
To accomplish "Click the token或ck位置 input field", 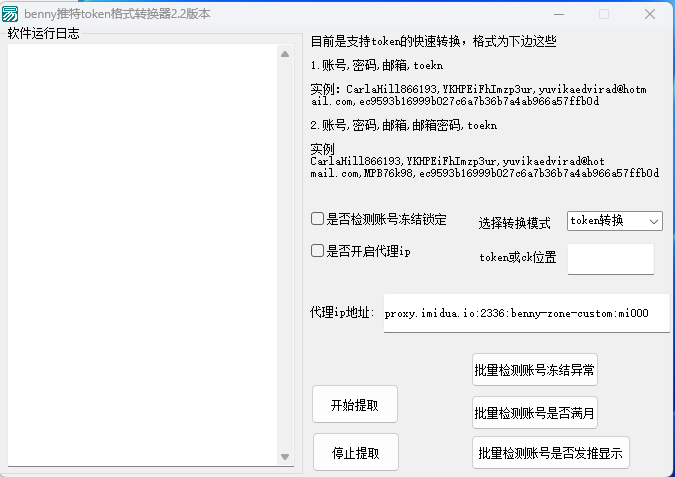I will point(610,259).
